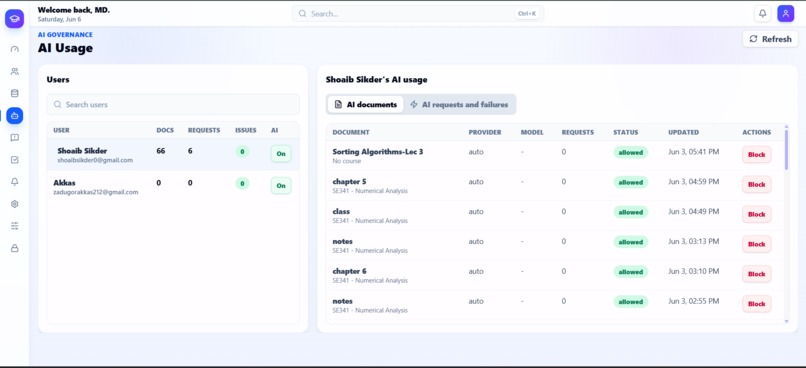Select the Shoaib Sikder user row
Image resolution: width=806 pixels, height=368 pixels.
click(x=173, y=155)
